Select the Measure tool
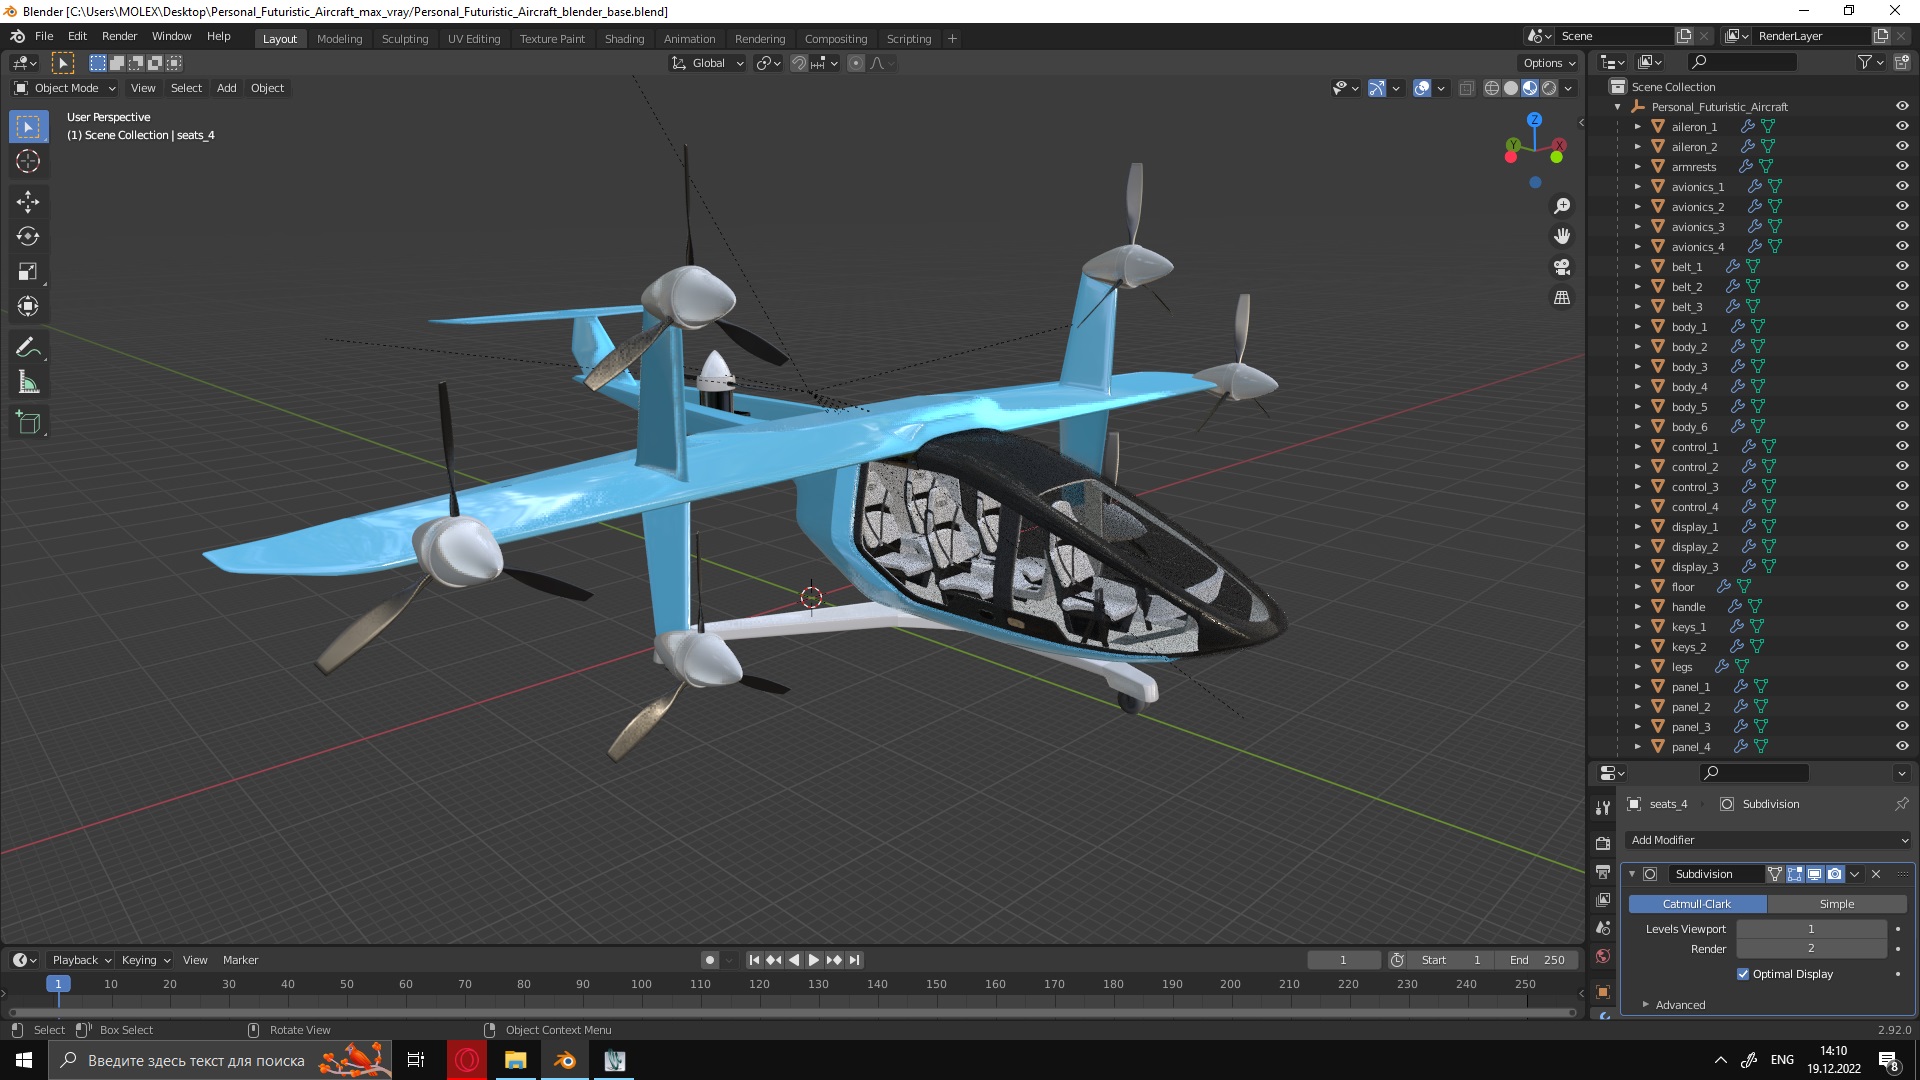The height and width of the screenshot is (1080, 1920). pos(28,383)
